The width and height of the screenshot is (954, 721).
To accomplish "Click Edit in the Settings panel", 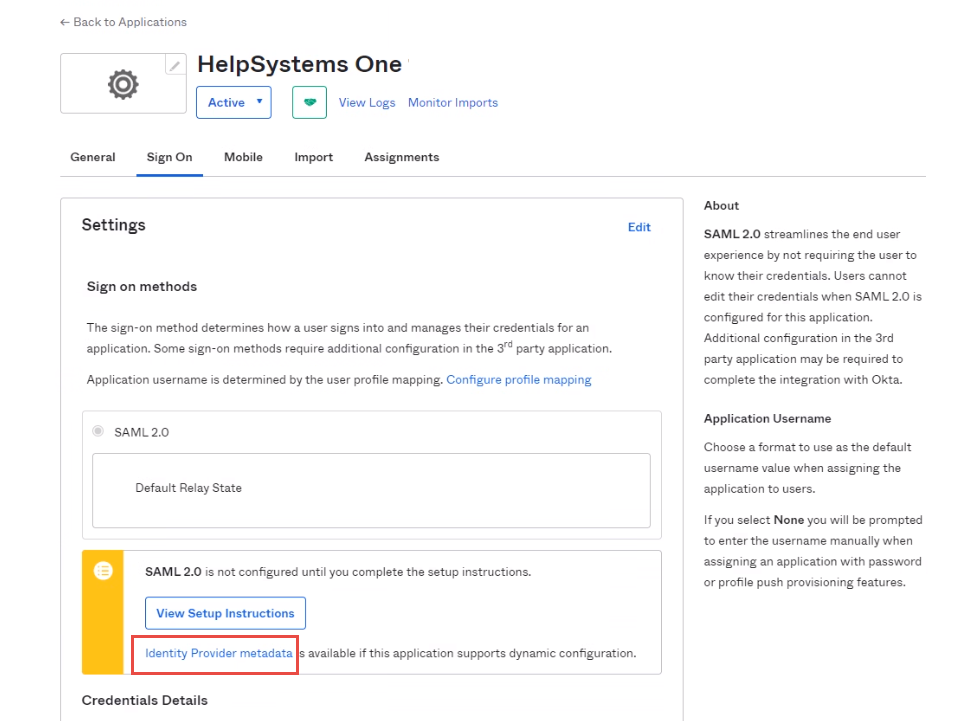I will 639,227.
